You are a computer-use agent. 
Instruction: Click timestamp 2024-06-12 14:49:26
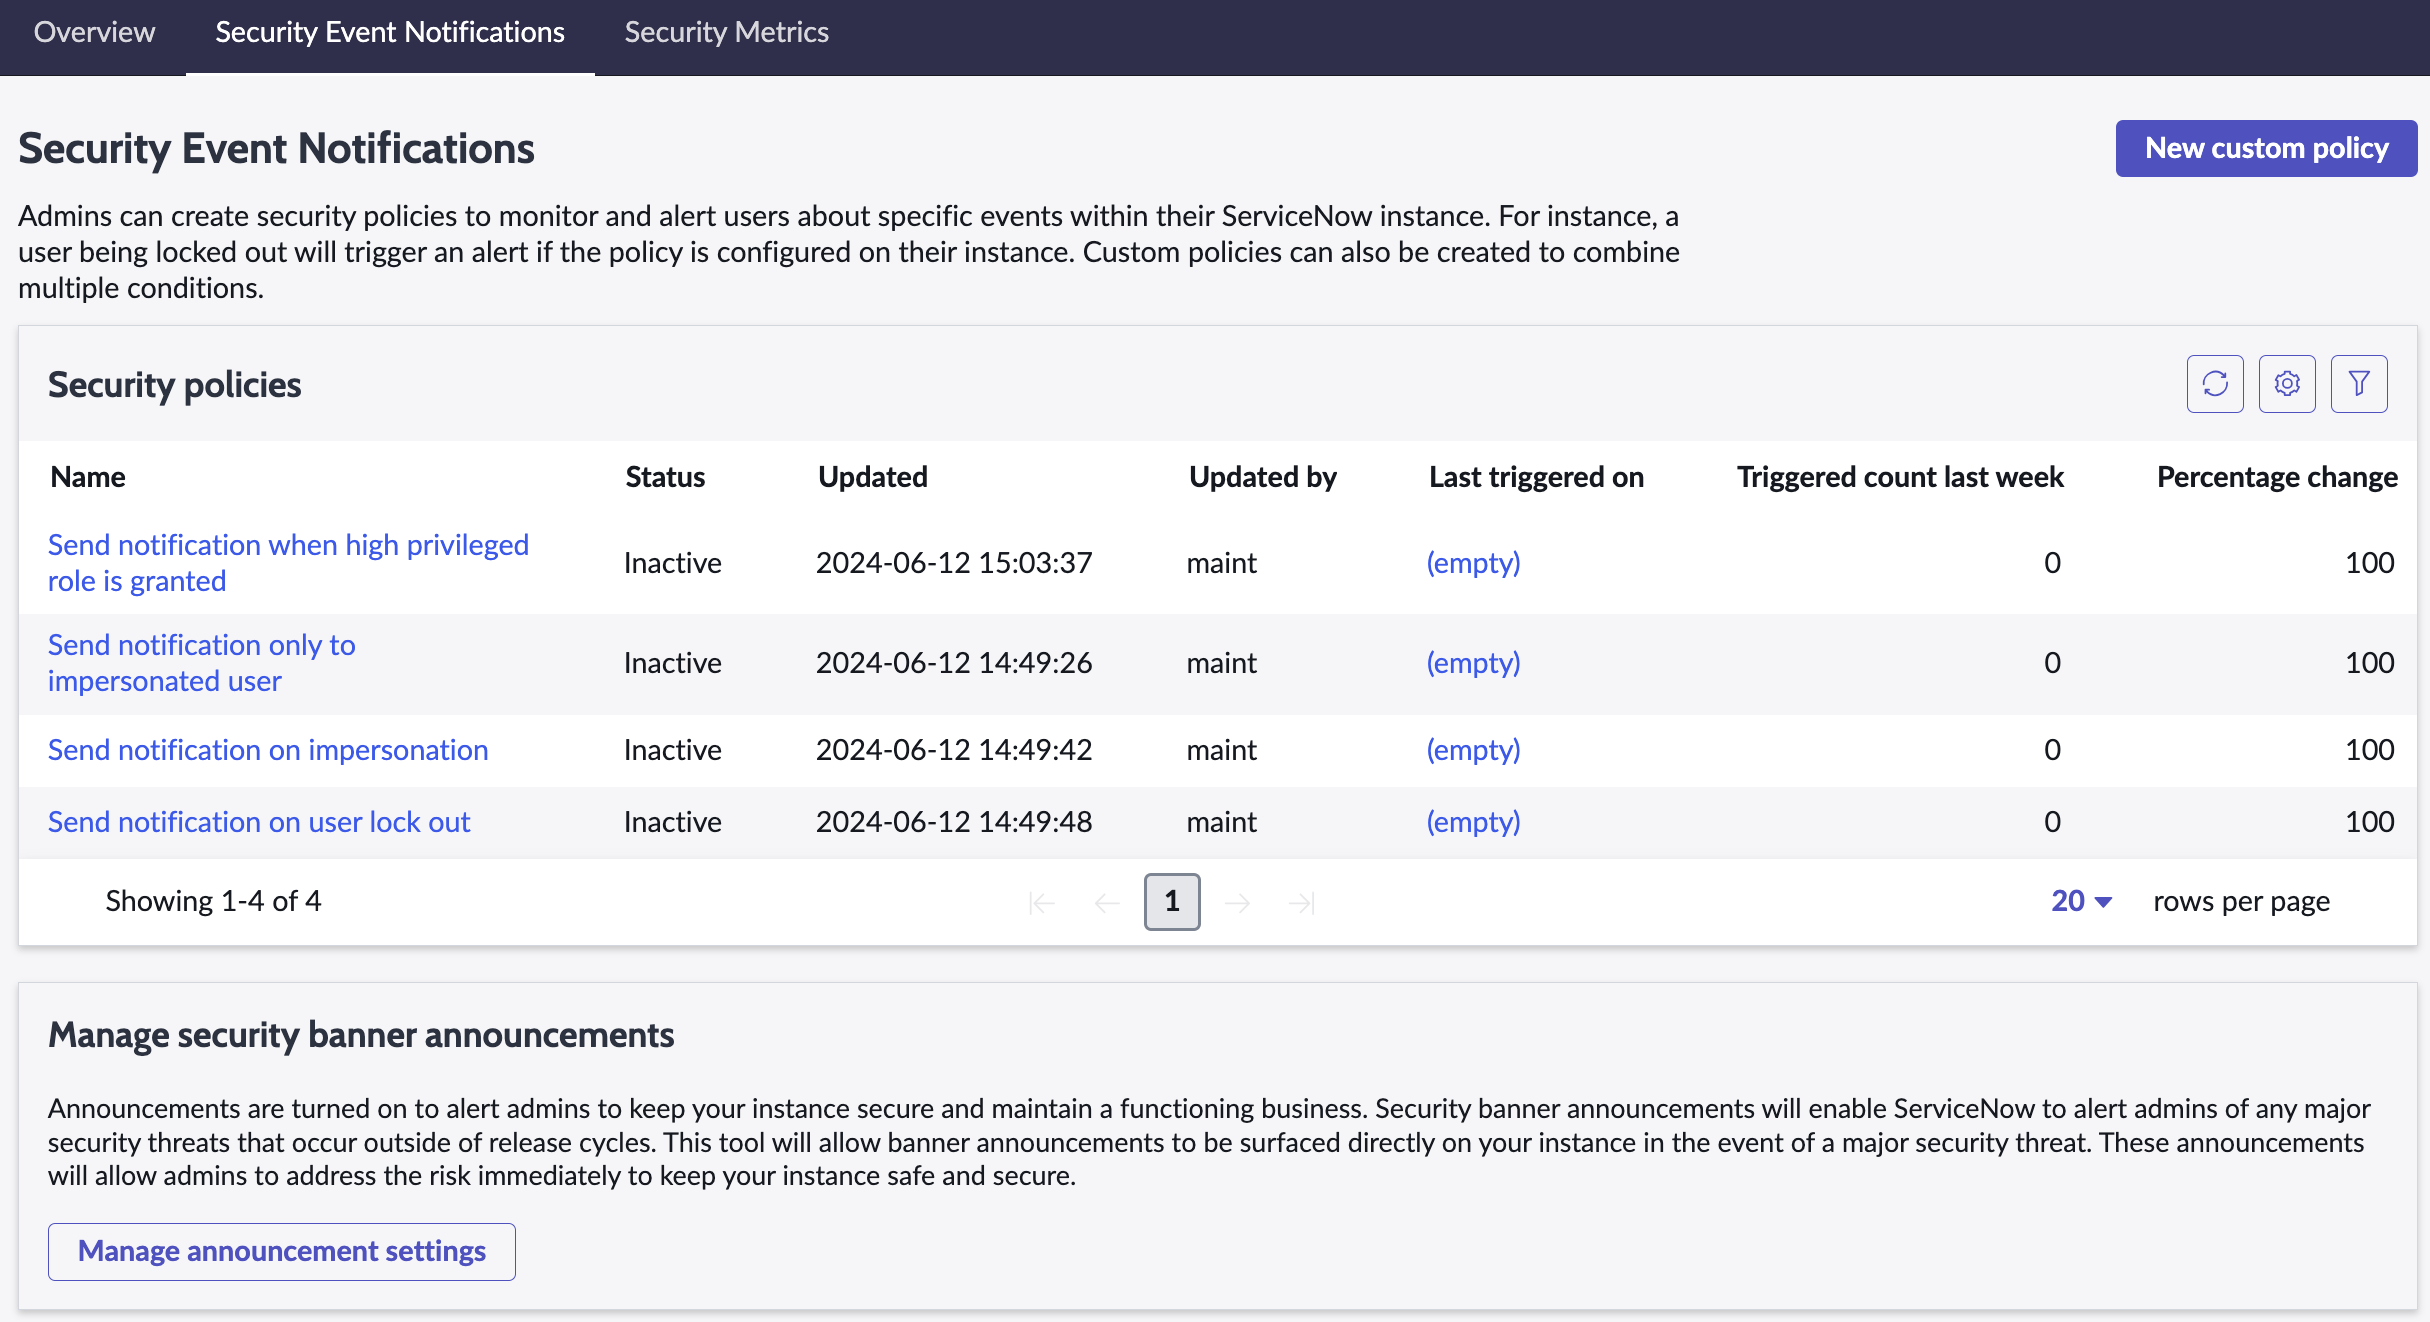coord(954,663)
